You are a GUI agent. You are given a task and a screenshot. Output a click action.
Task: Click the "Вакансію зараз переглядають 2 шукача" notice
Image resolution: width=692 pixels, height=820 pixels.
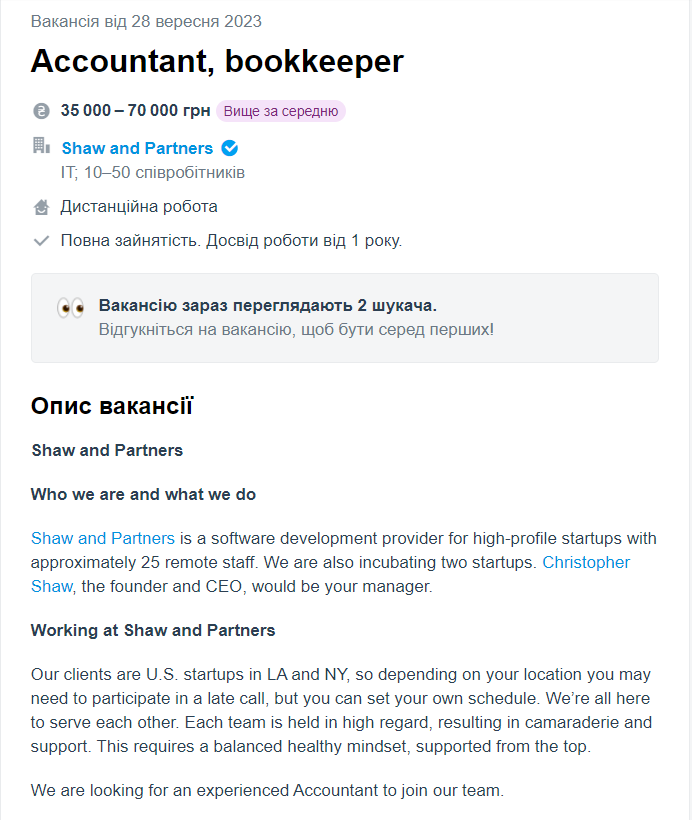click(x=267, y=306)
